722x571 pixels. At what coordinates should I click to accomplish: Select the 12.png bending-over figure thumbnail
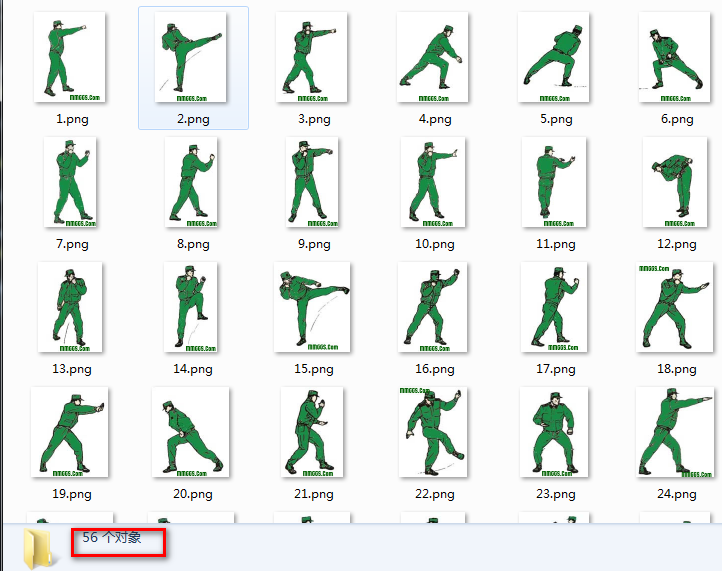pyautogui.click(x=675, y=182)
